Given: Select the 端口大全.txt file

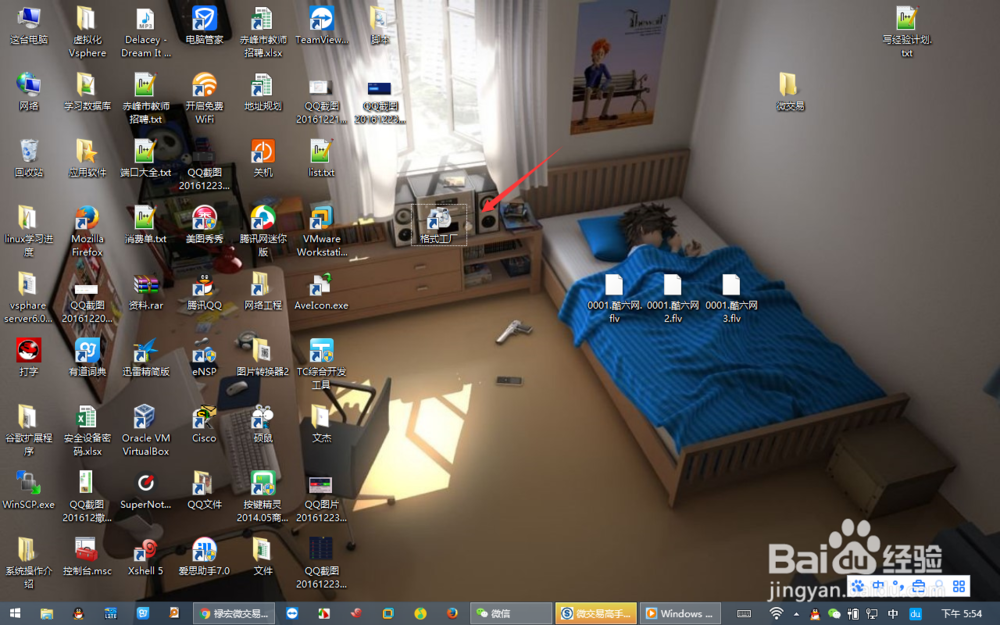Looking at the screenshot, I should [145, 158].
